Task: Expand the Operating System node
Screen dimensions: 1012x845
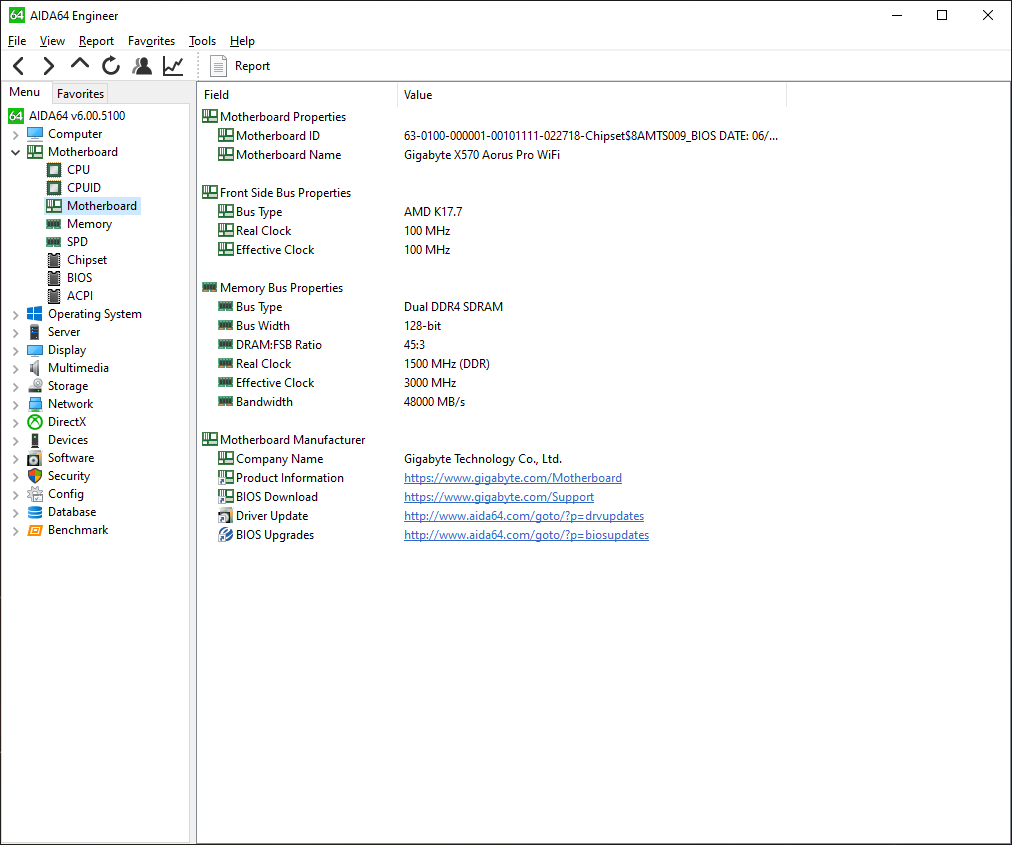Action: (x=15, y=314)
